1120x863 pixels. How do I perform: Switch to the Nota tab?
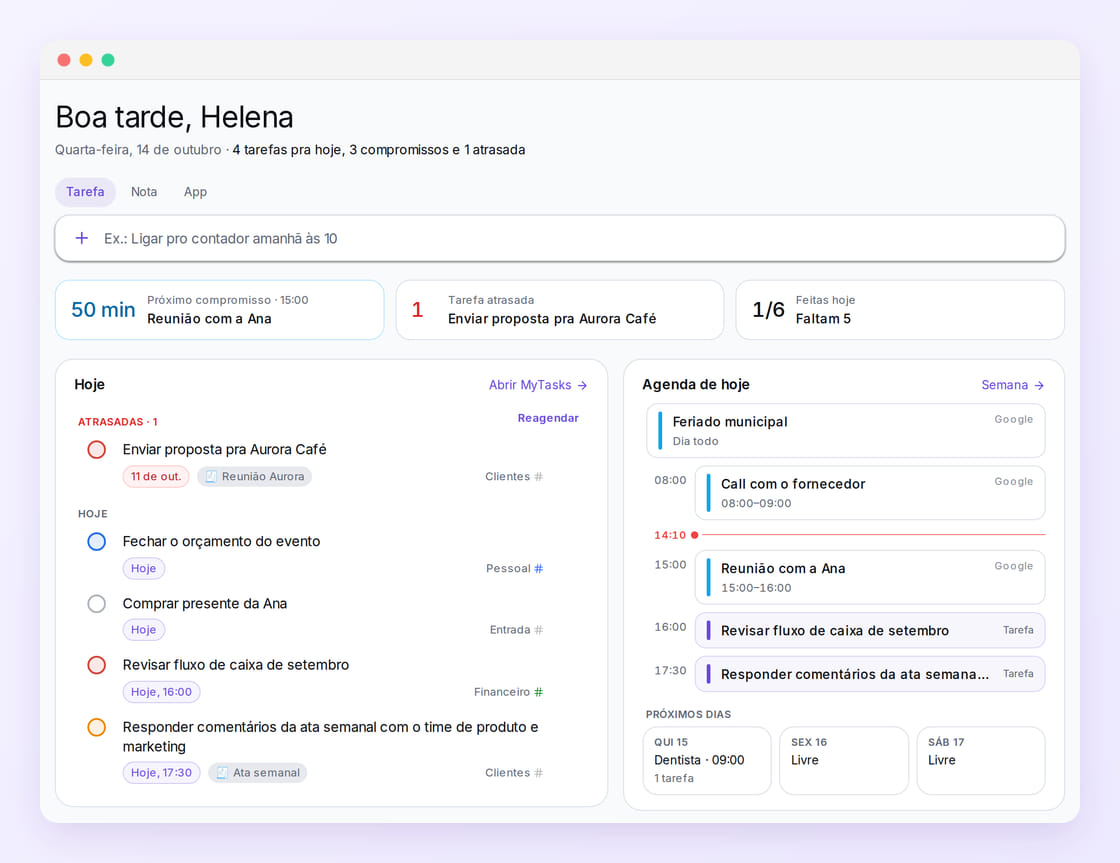point(144,191)
